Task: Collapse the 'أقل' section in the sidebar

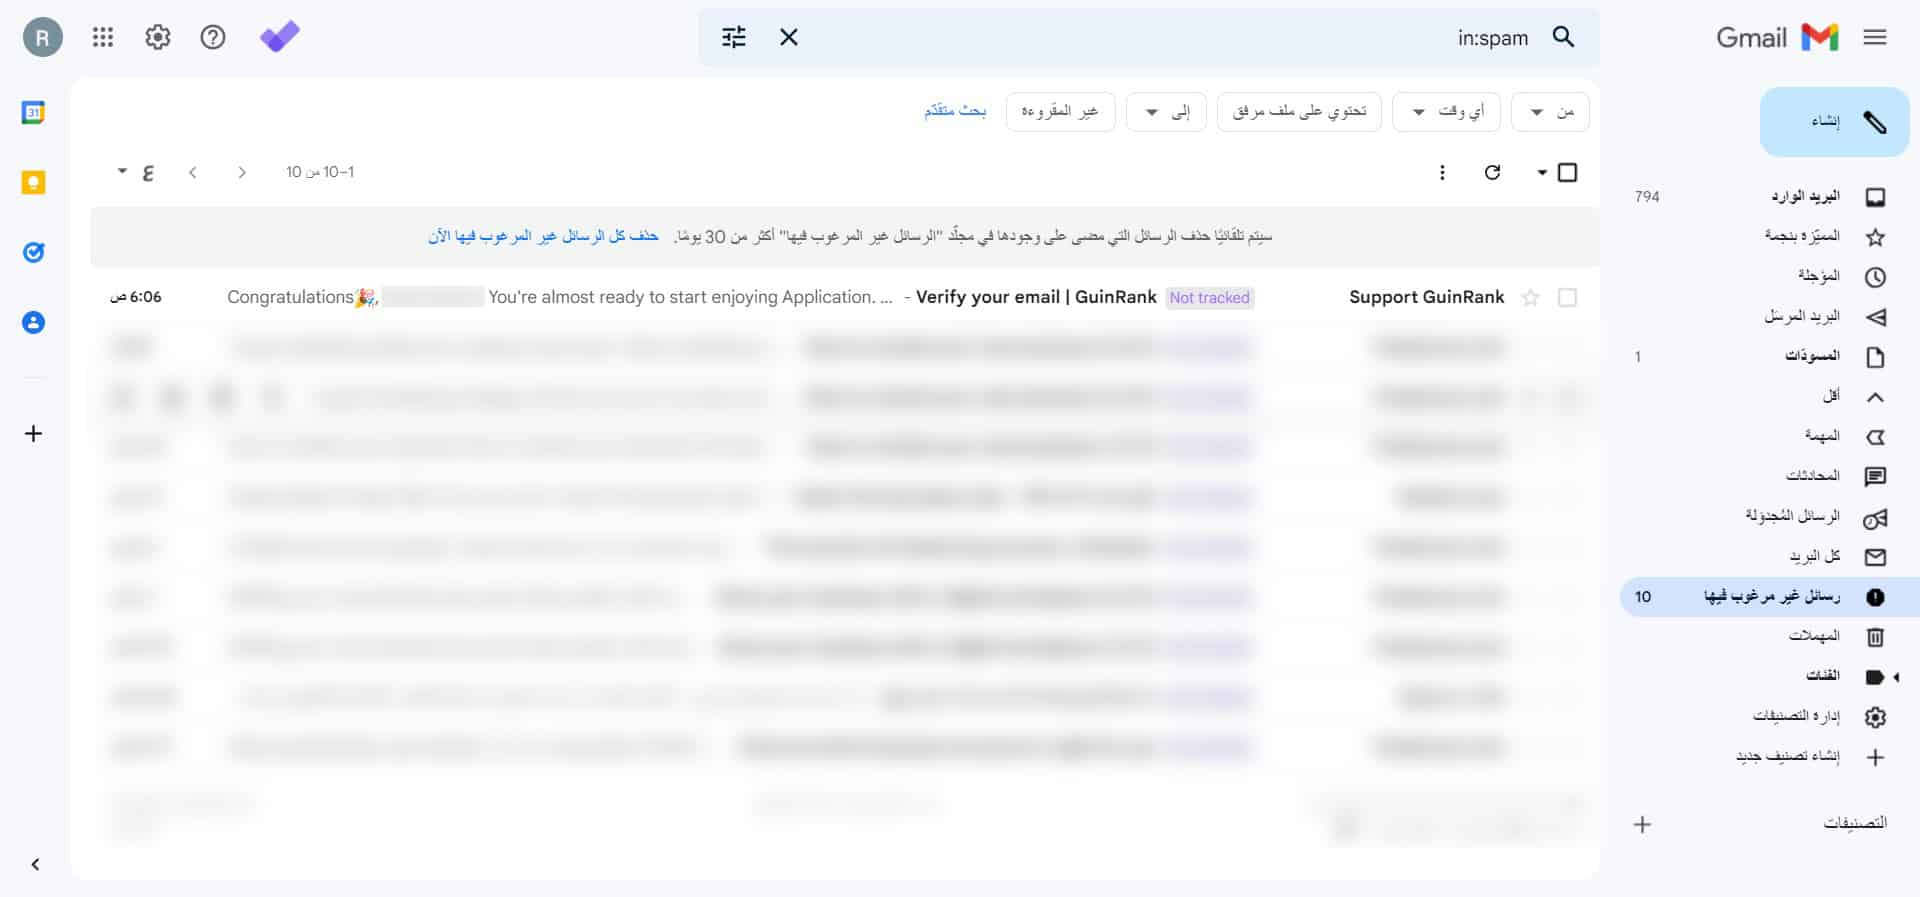Action: pos(1850,396)
